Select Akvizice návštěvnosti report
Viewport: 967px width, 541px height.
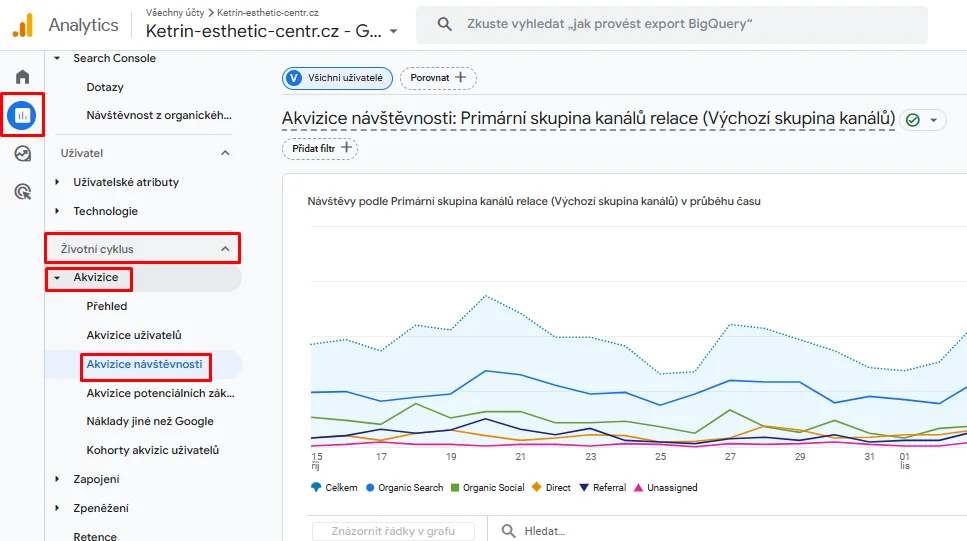point(144,364)
